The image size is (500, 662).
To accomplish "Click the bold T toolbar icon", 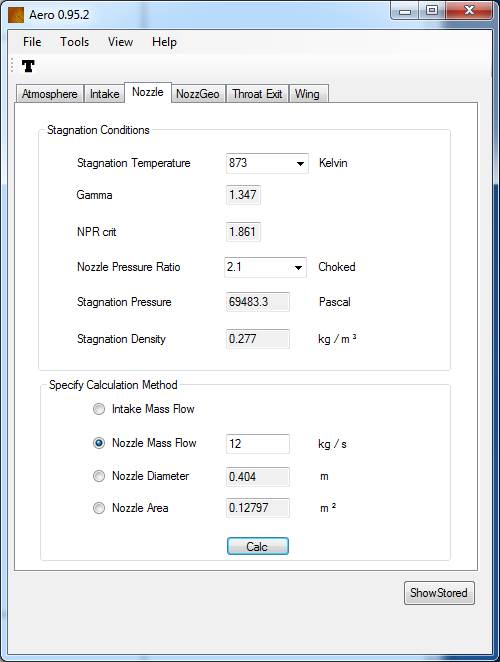I will tap(28, 66).
